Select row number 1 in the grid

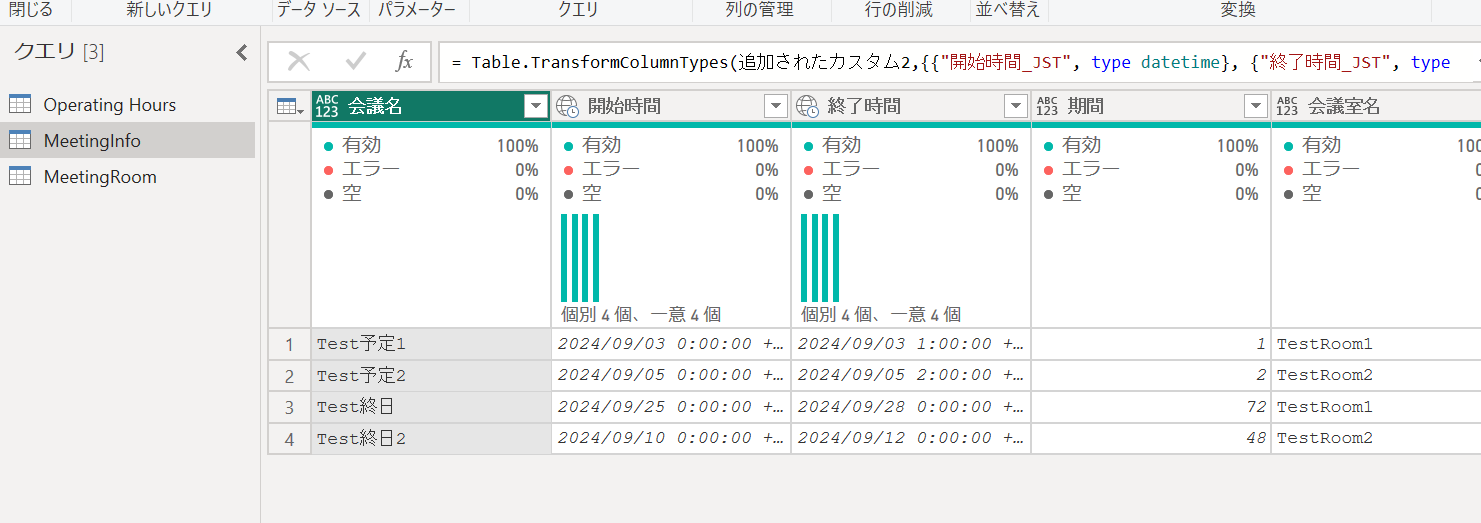tap(290, 344)
